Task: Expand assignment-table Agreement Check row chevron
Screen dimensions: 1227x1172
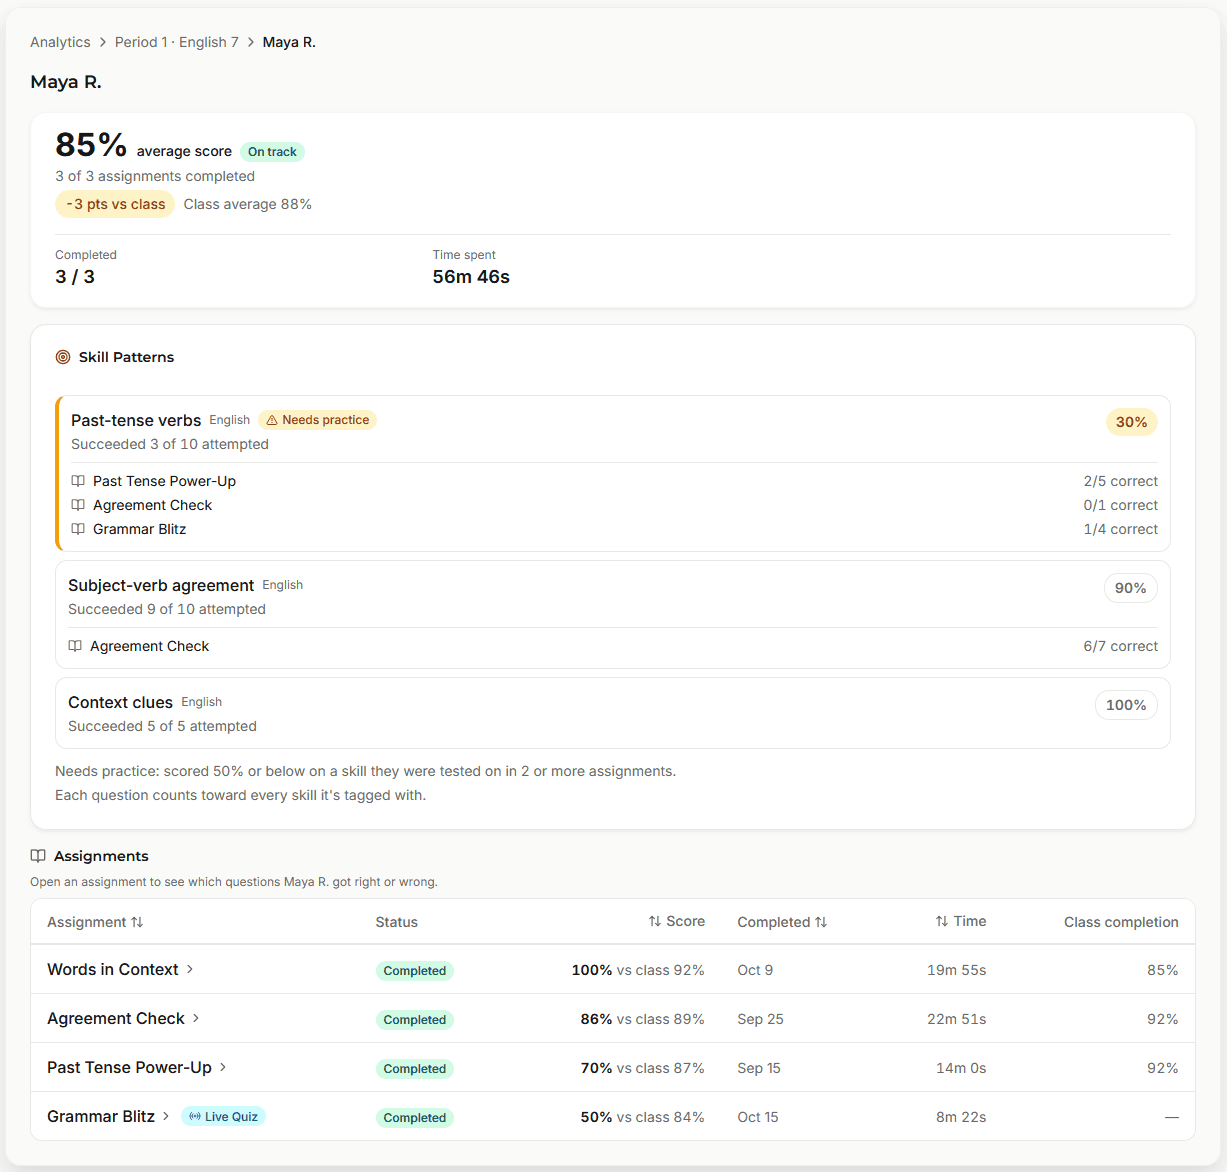Action: (x=196, y=1018)
